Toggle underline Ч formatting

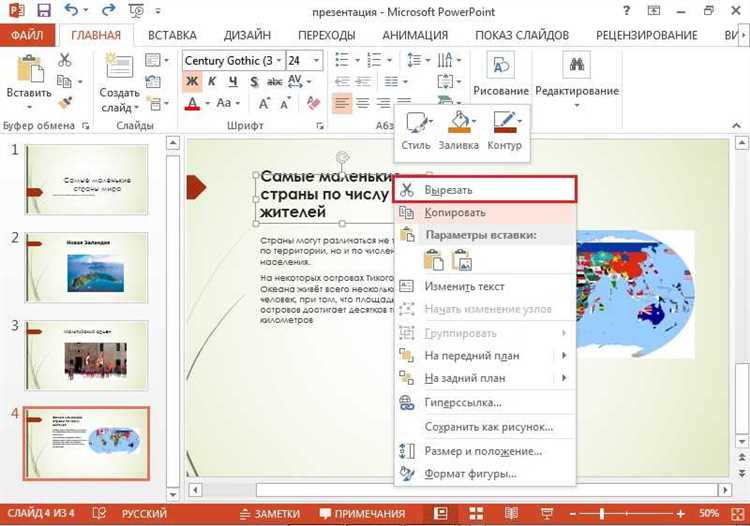pos(233,82)
